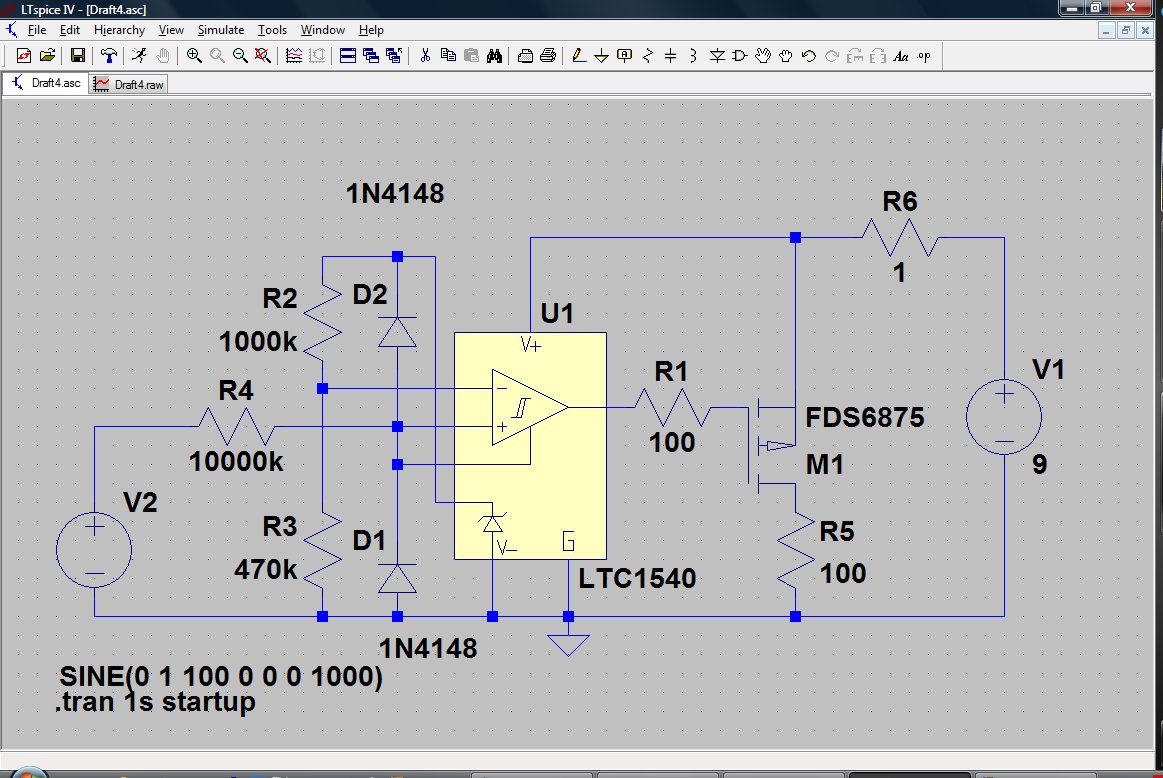This screenshot has height=778, width=1163.
Task: Select the Label Net tool
Action: pyautogui.click(x=625, y=56)
